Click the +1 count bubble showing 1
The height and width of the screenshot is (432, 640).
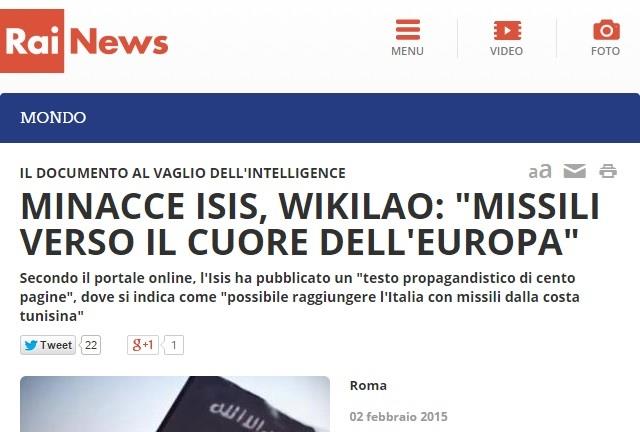[173, 345]
